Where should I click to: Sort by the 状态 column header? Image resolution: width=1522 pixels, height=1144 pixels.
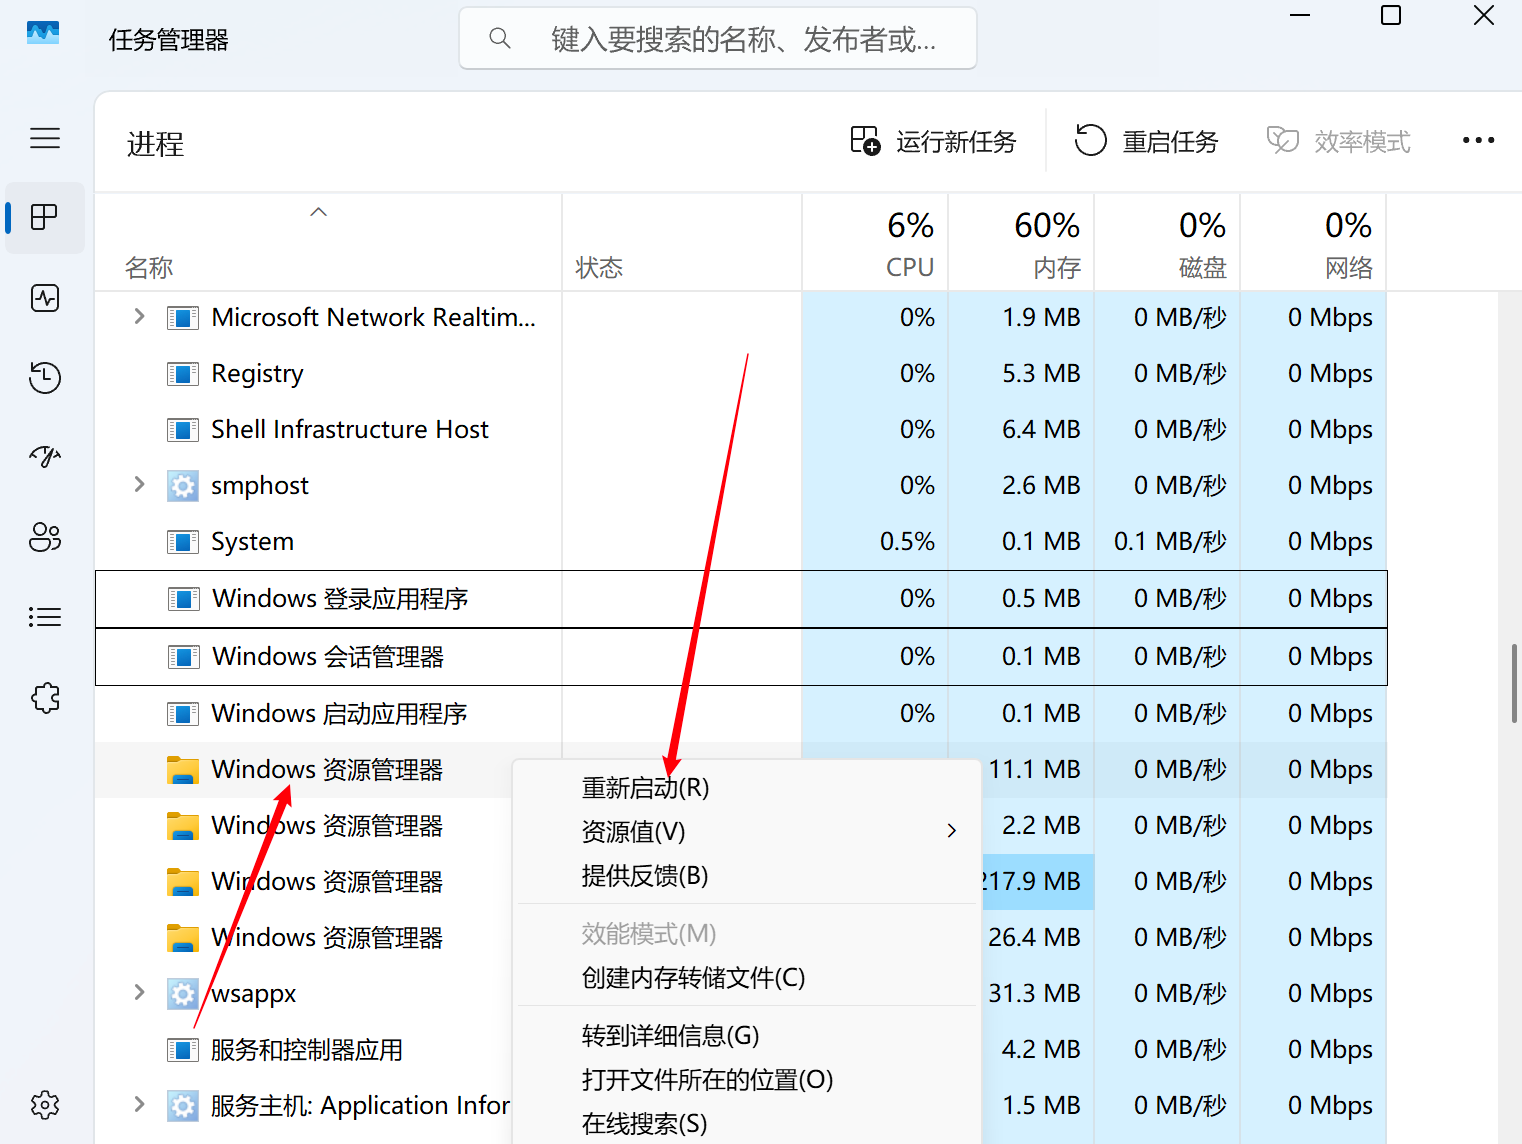click(x=682, y=243)
